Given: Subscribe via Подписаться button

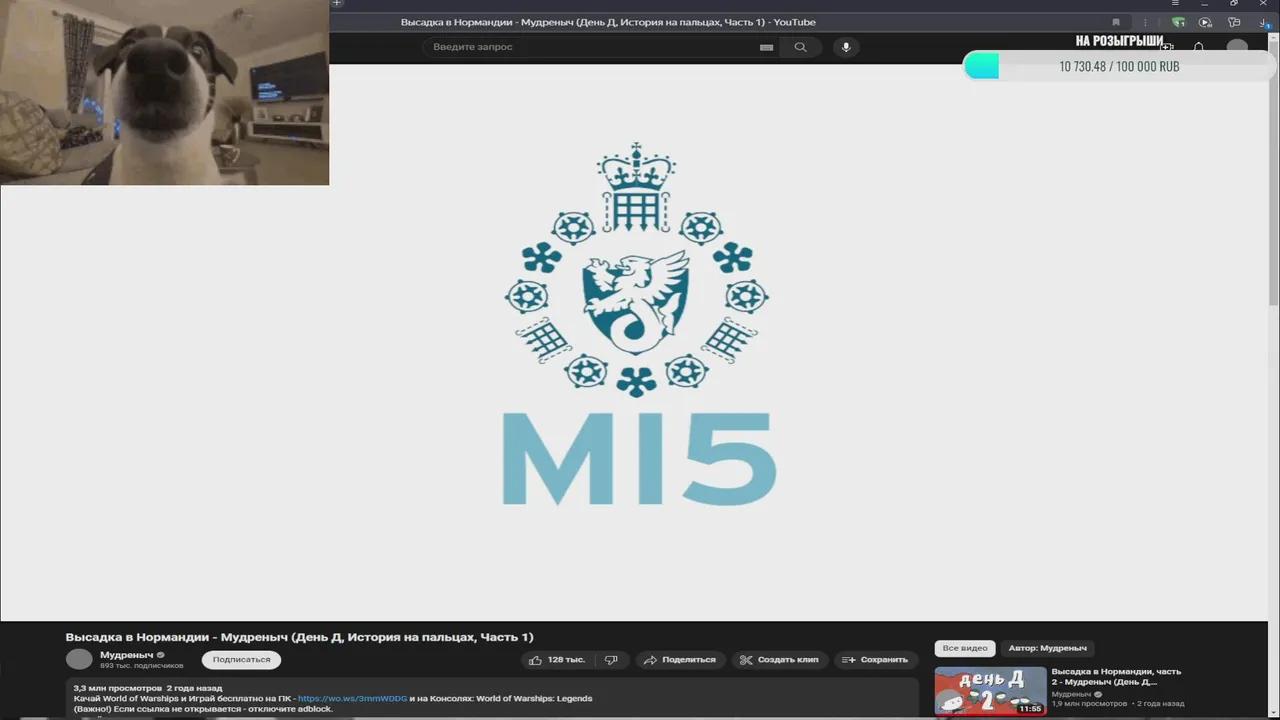Looking at the screenshot, I should (x=241, y=660).
